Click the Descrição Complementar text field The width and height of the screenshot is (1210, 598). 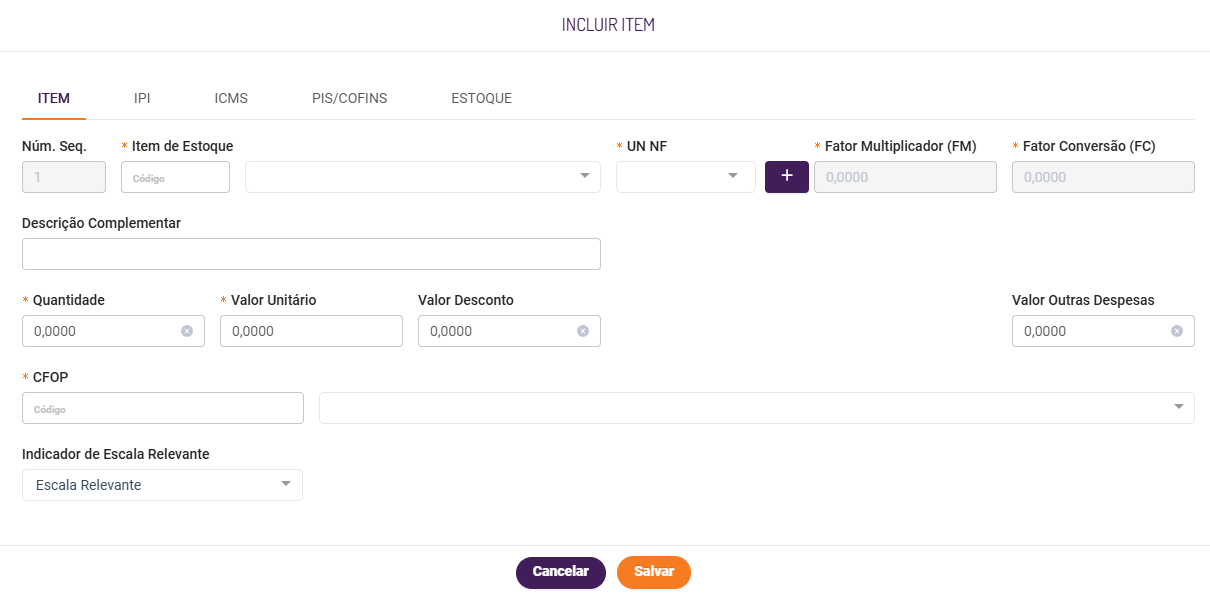click(x=311, y=254)
